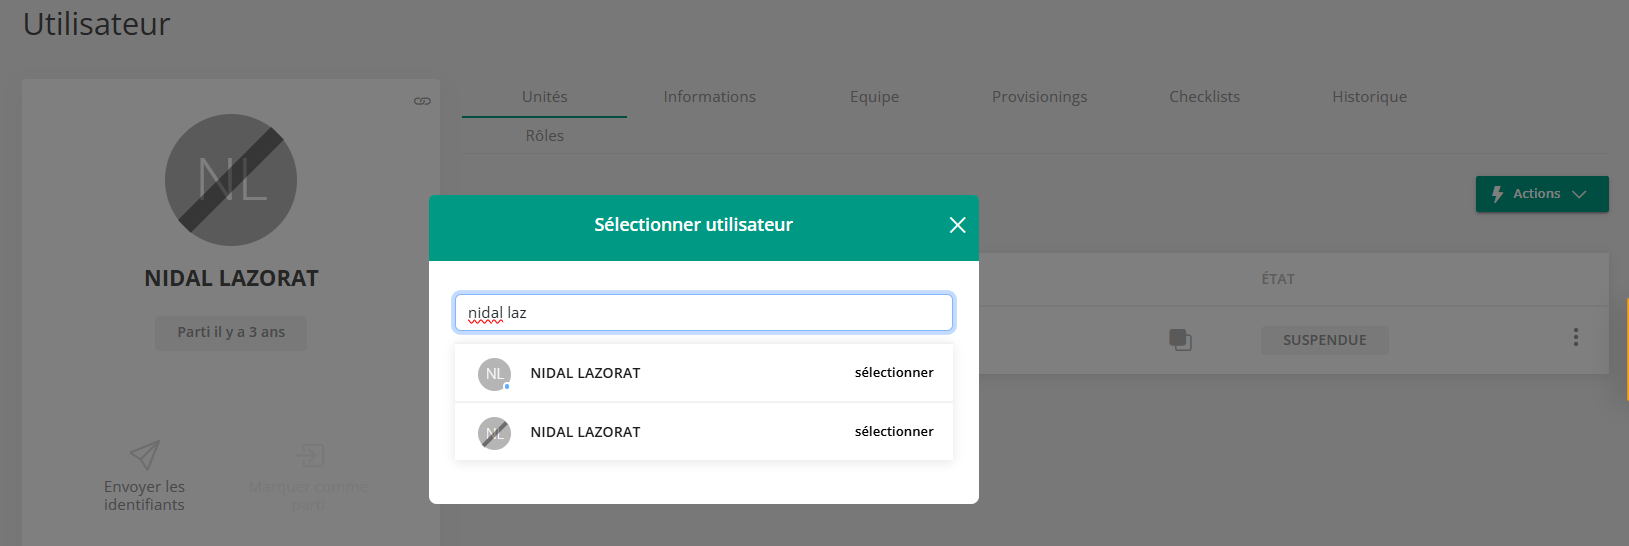Go to the Provisionings tab

1039,97
